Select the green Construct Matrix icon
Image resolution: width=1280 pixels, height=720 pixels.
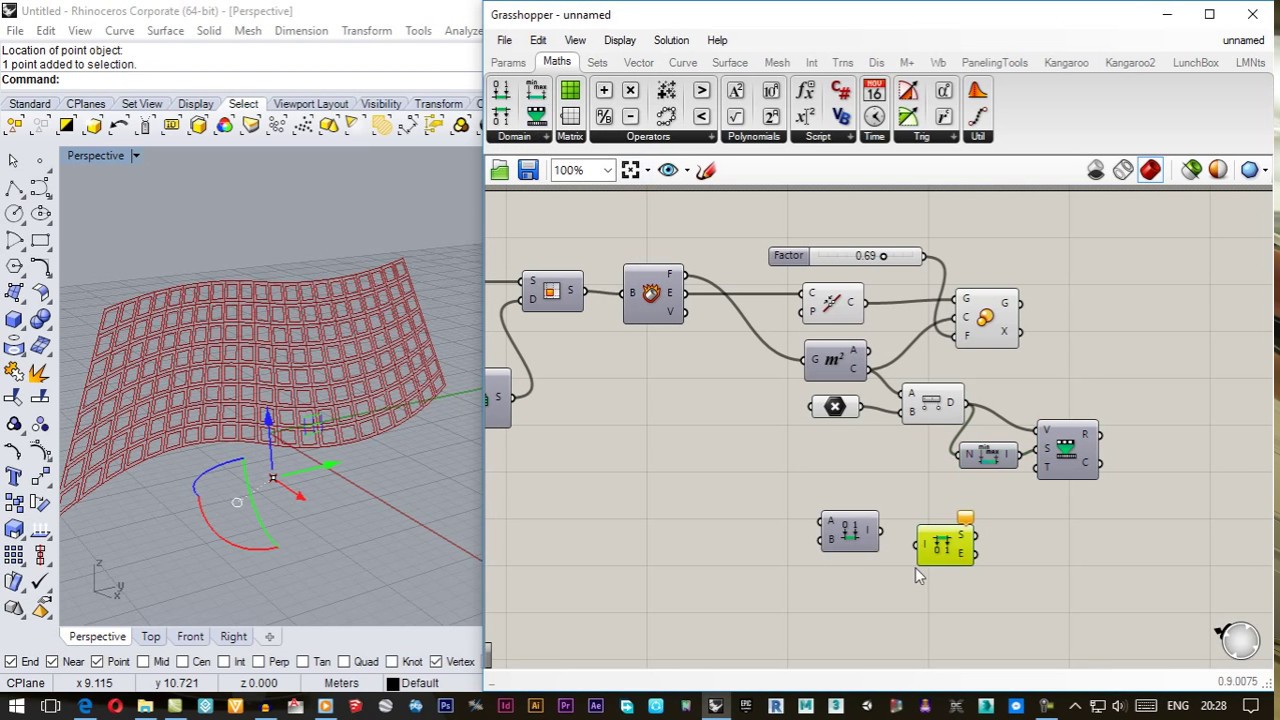tap(570, 91)
